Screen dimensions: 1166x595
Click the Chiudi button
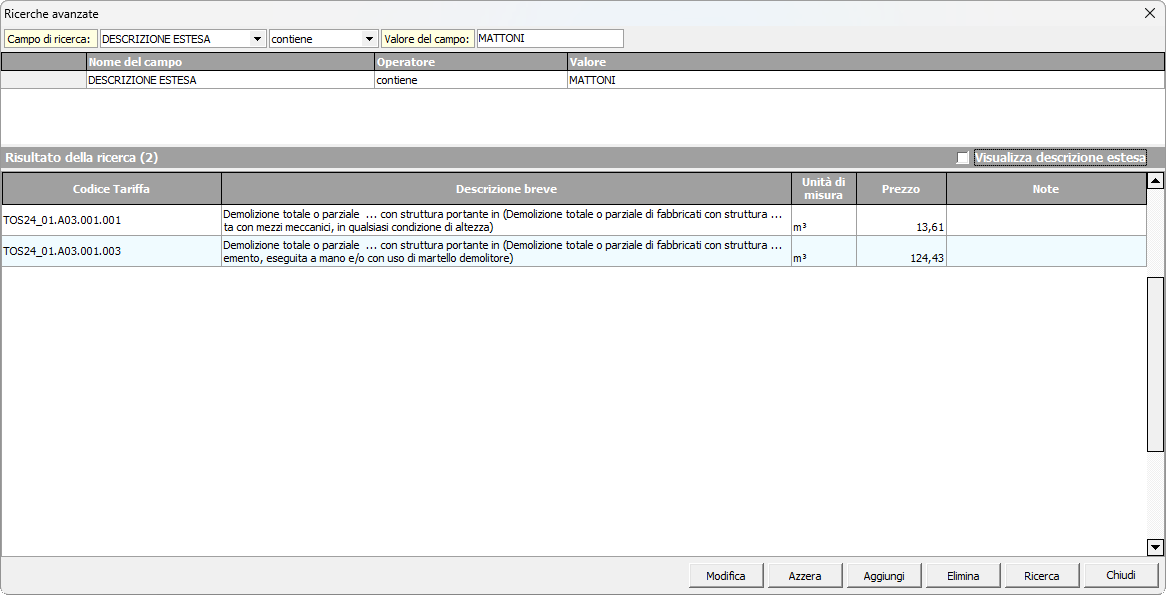coord(1120,576)
